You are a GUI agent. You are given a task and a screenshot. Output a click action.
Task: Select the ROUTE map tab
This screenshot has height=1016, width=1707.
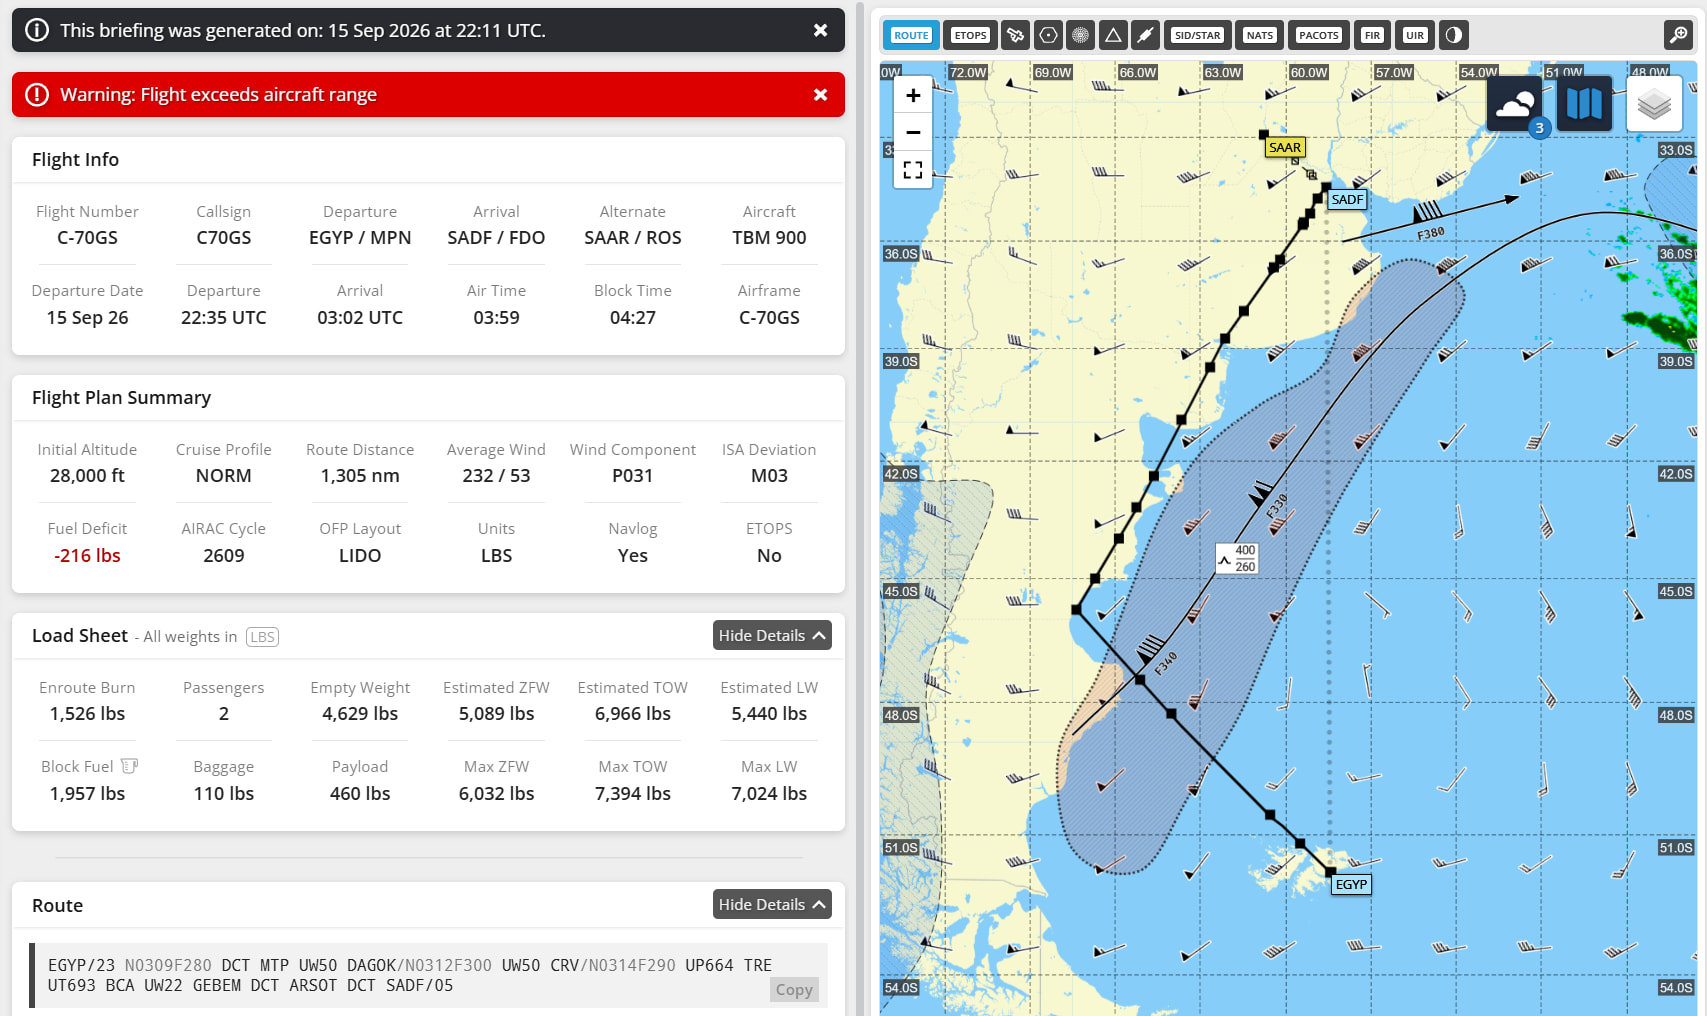911,35
